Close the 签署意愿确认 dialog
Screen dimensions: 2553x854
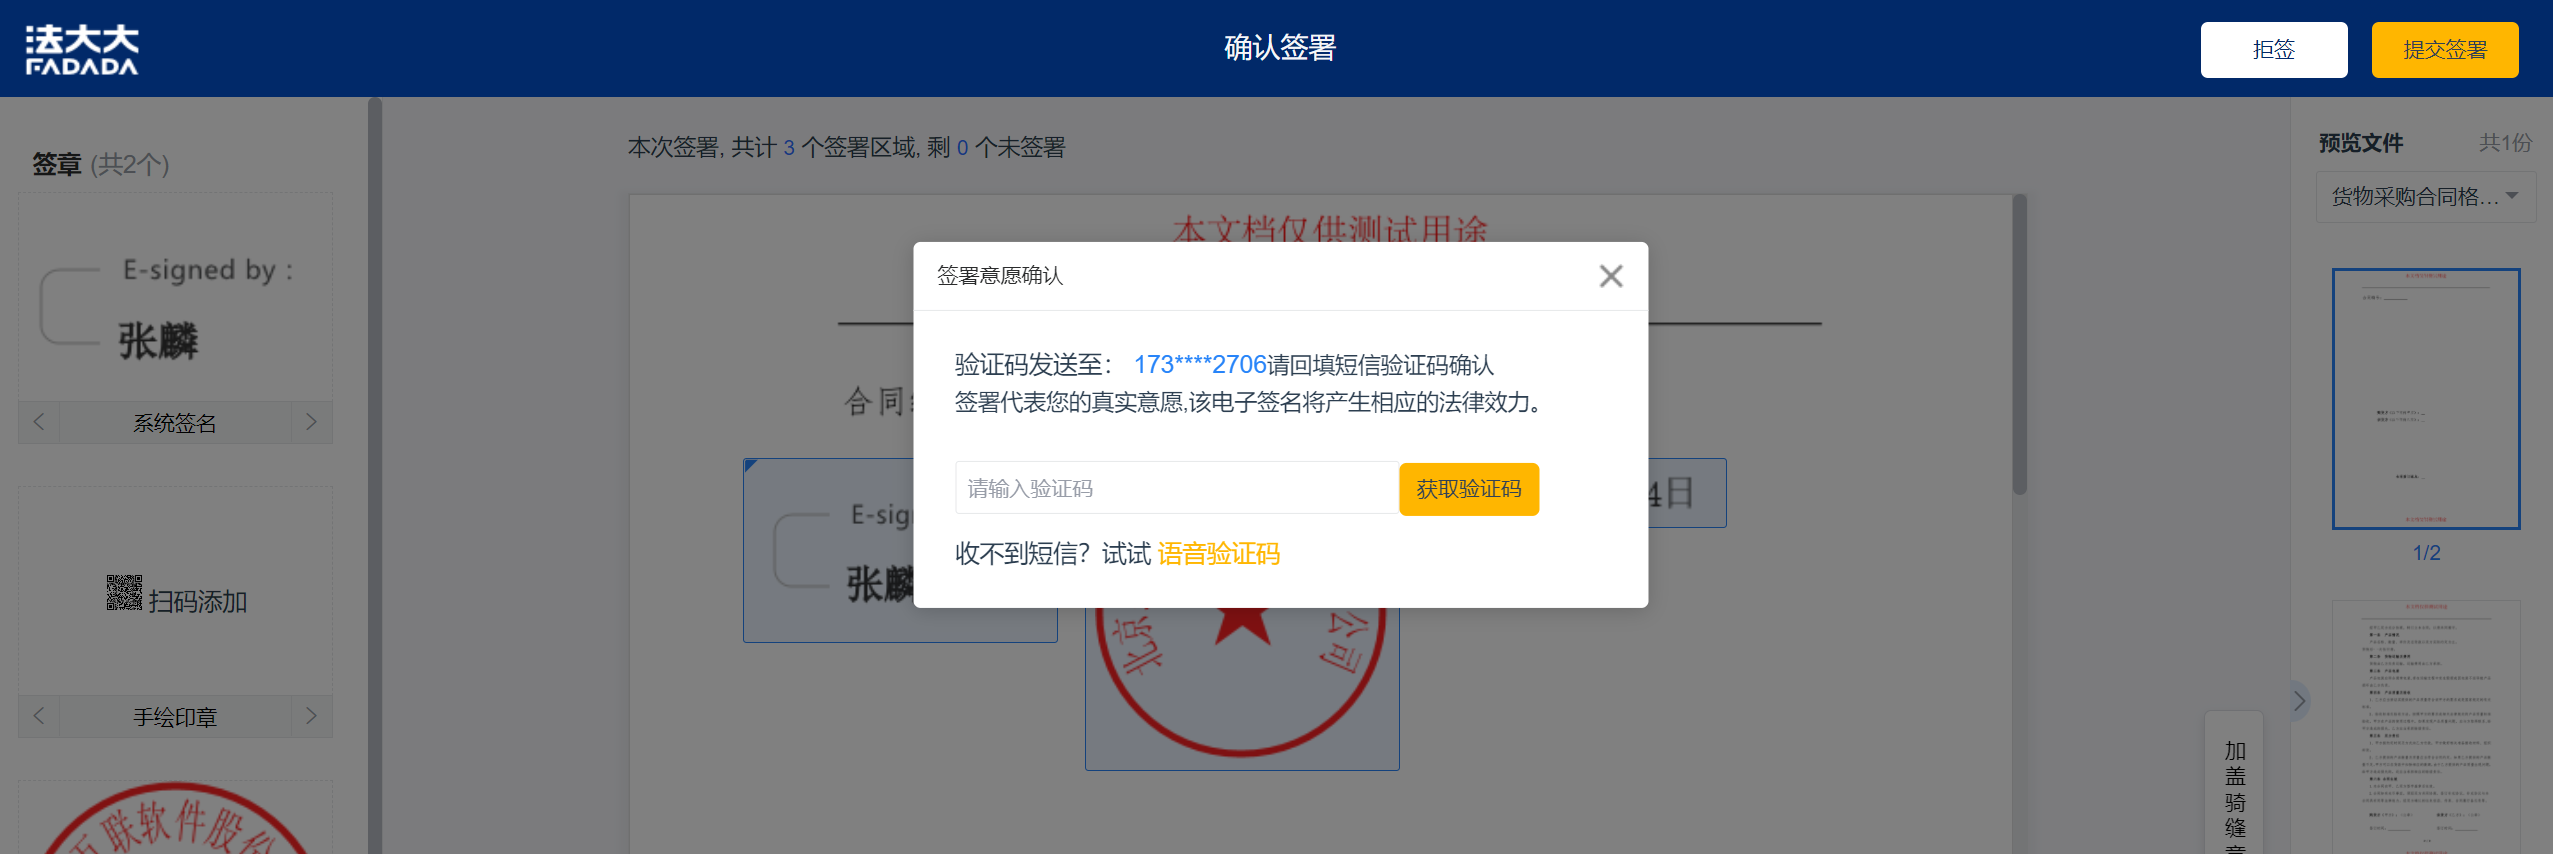(1610, 276)
